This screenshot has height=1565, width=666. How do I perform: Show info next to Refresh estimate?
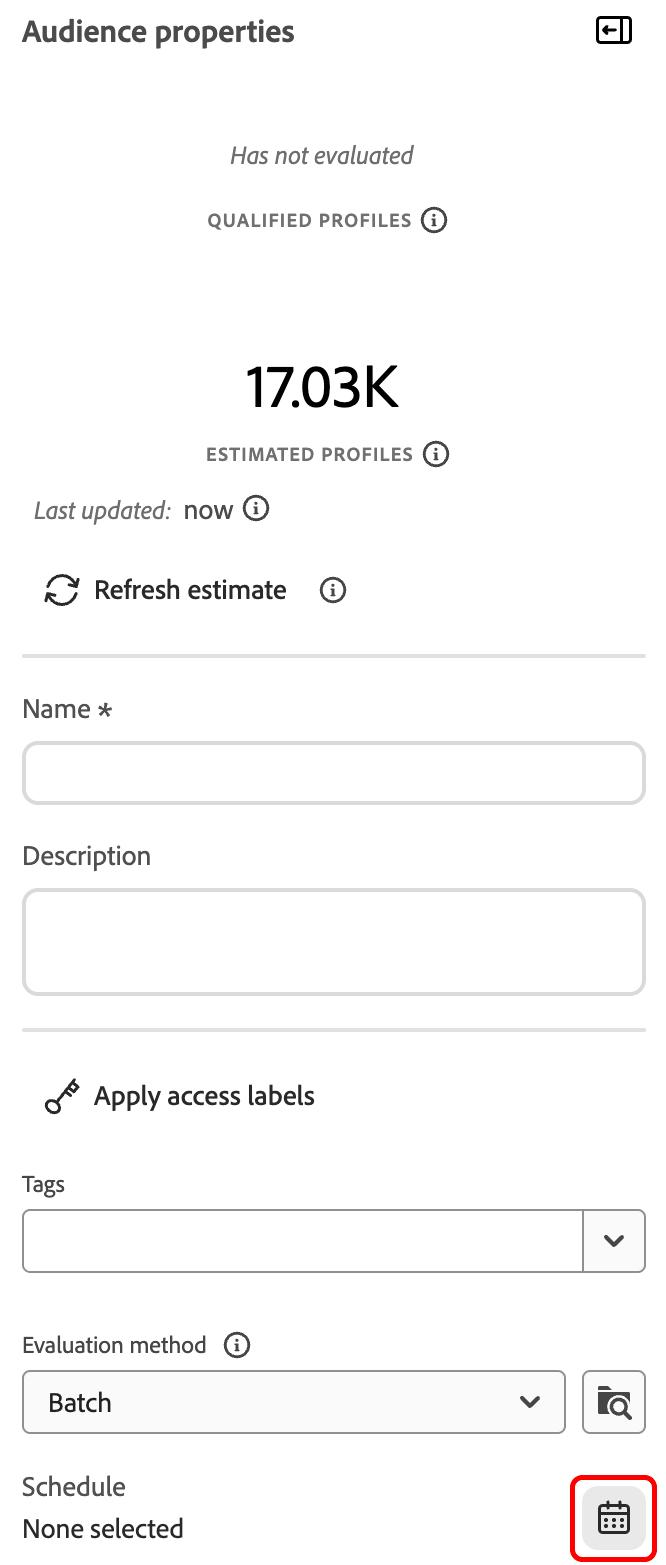click(x=333, y=590)
